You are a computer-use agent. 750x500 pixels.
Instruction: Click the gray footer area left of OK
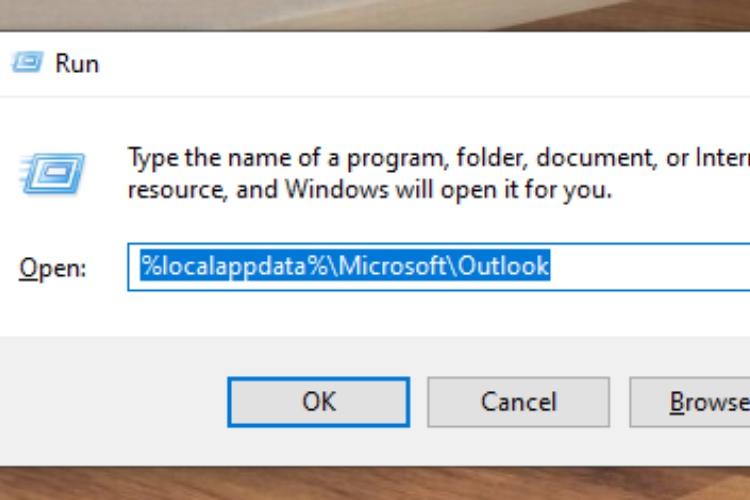click(x=114, y=402)
